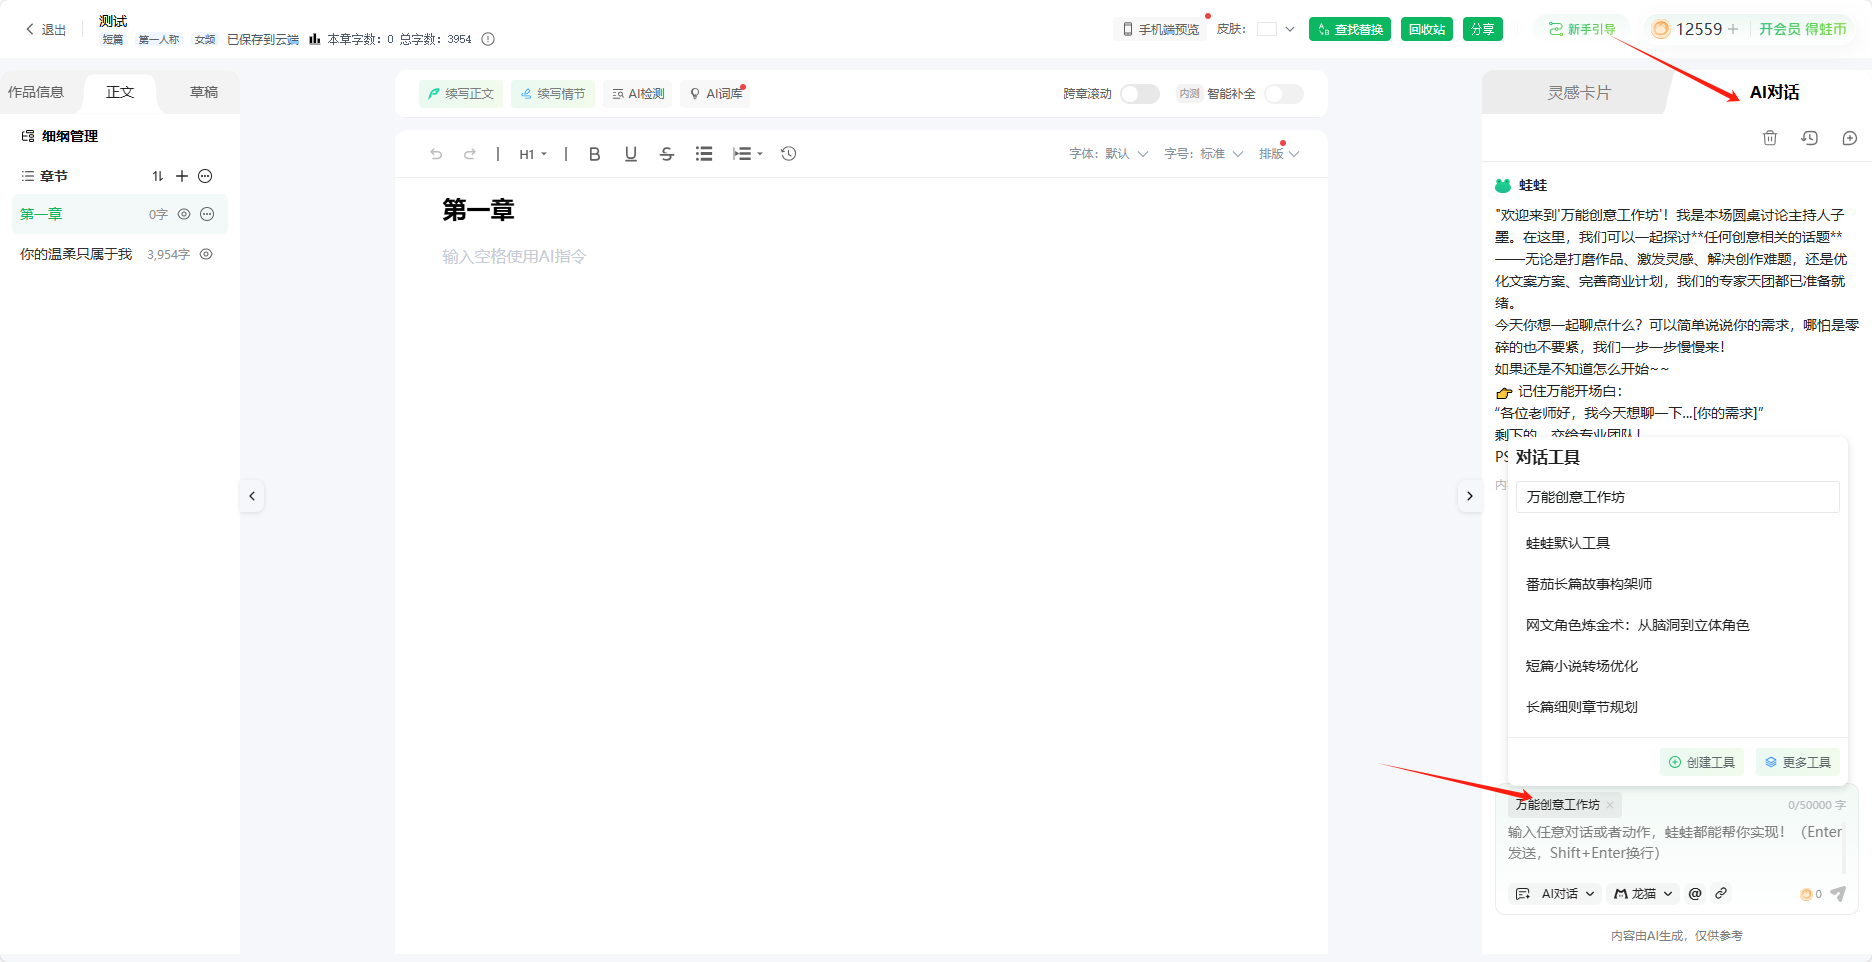
Task: Click the chapter sort order icon
Action: coord(158,176)
